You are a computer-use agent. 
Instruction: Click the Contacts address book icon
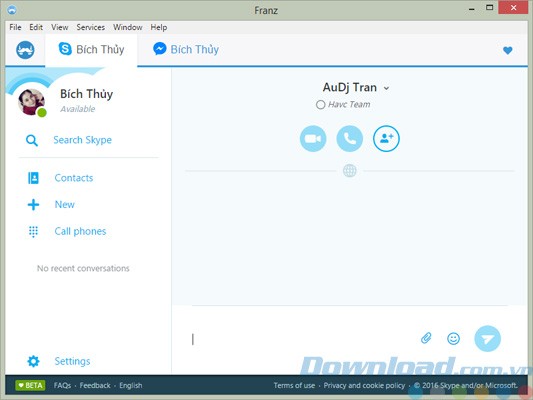click(x=33, y=178)
